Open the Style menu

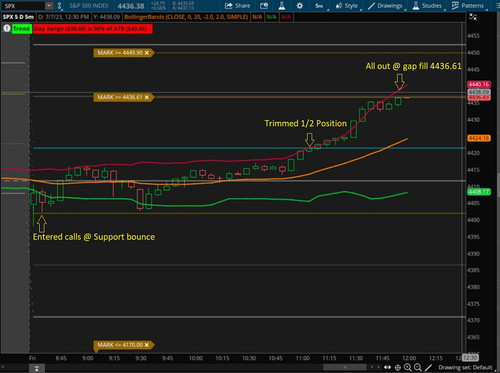pos(347,6)
